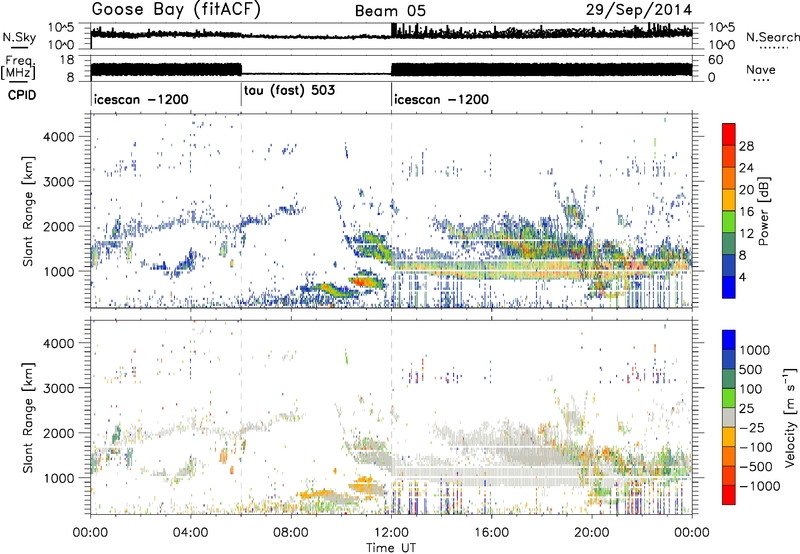Click the 'tou (fast) 503' CPID label
Screen dimensions: 800x554
coord(289,91)
